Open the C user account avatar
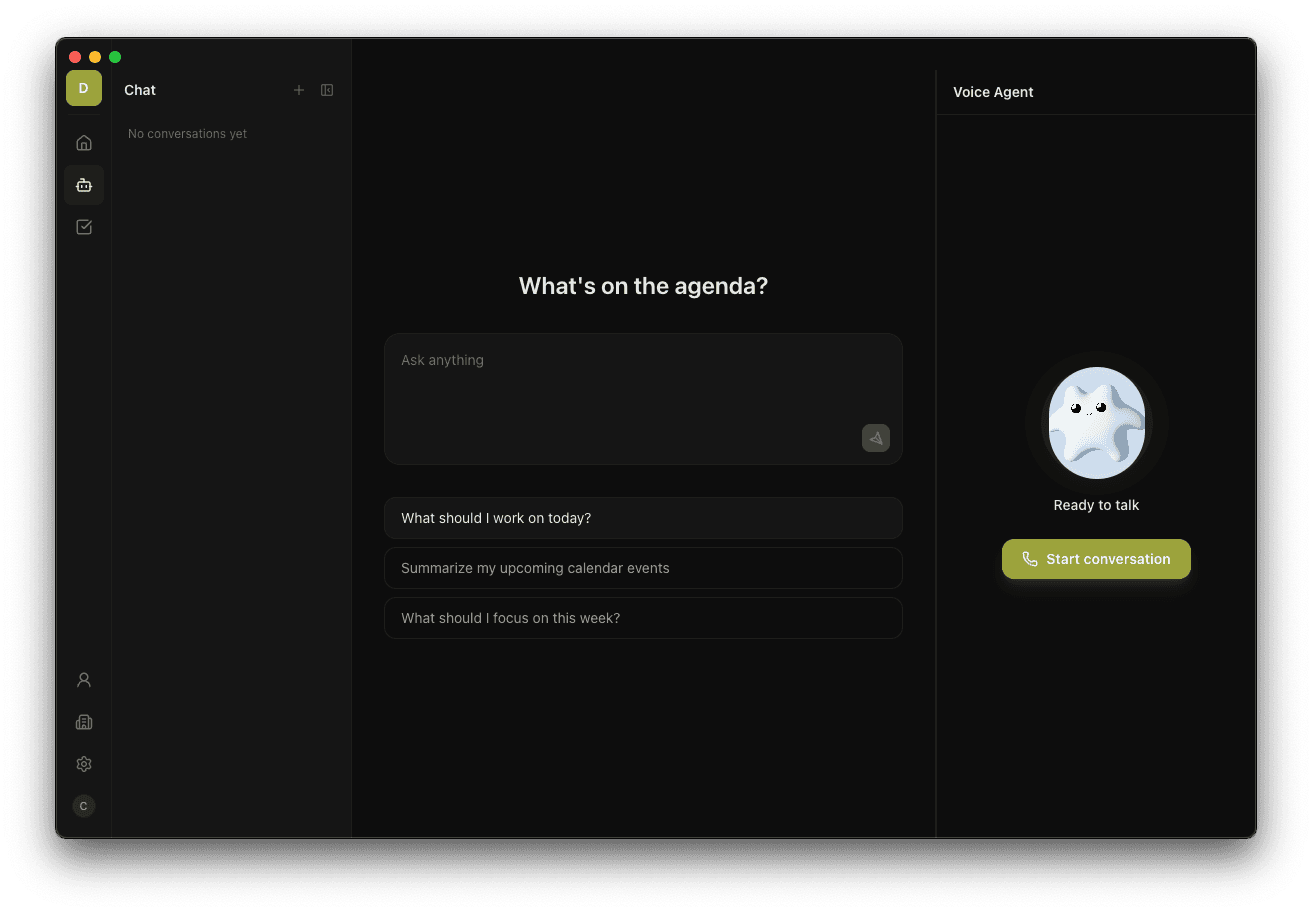 coord(84,805)
